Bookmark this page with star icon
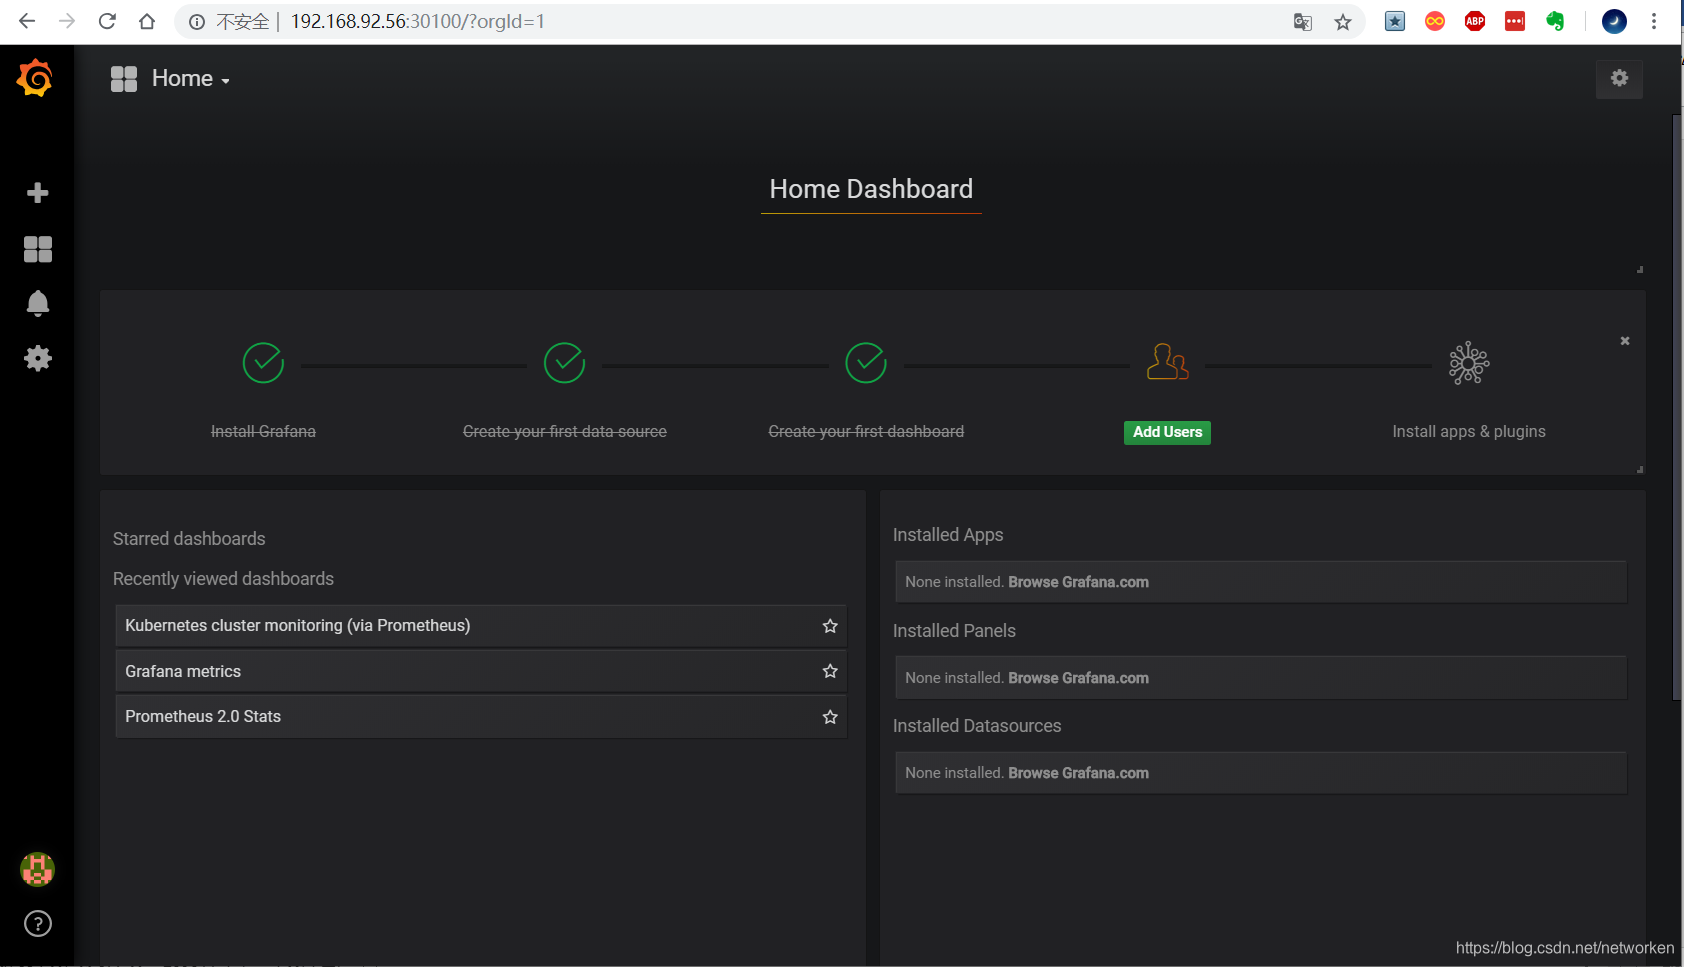 [1343, 22]
